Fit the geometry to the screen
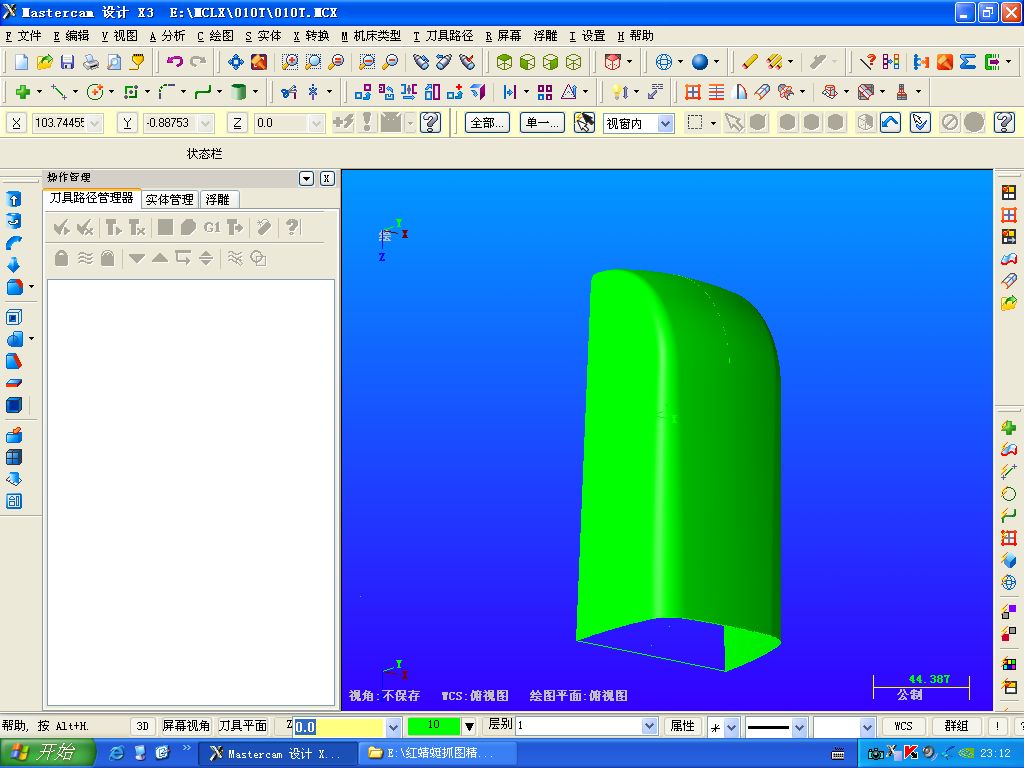This screenshot has width=1024, height=768. click(235, 62)
